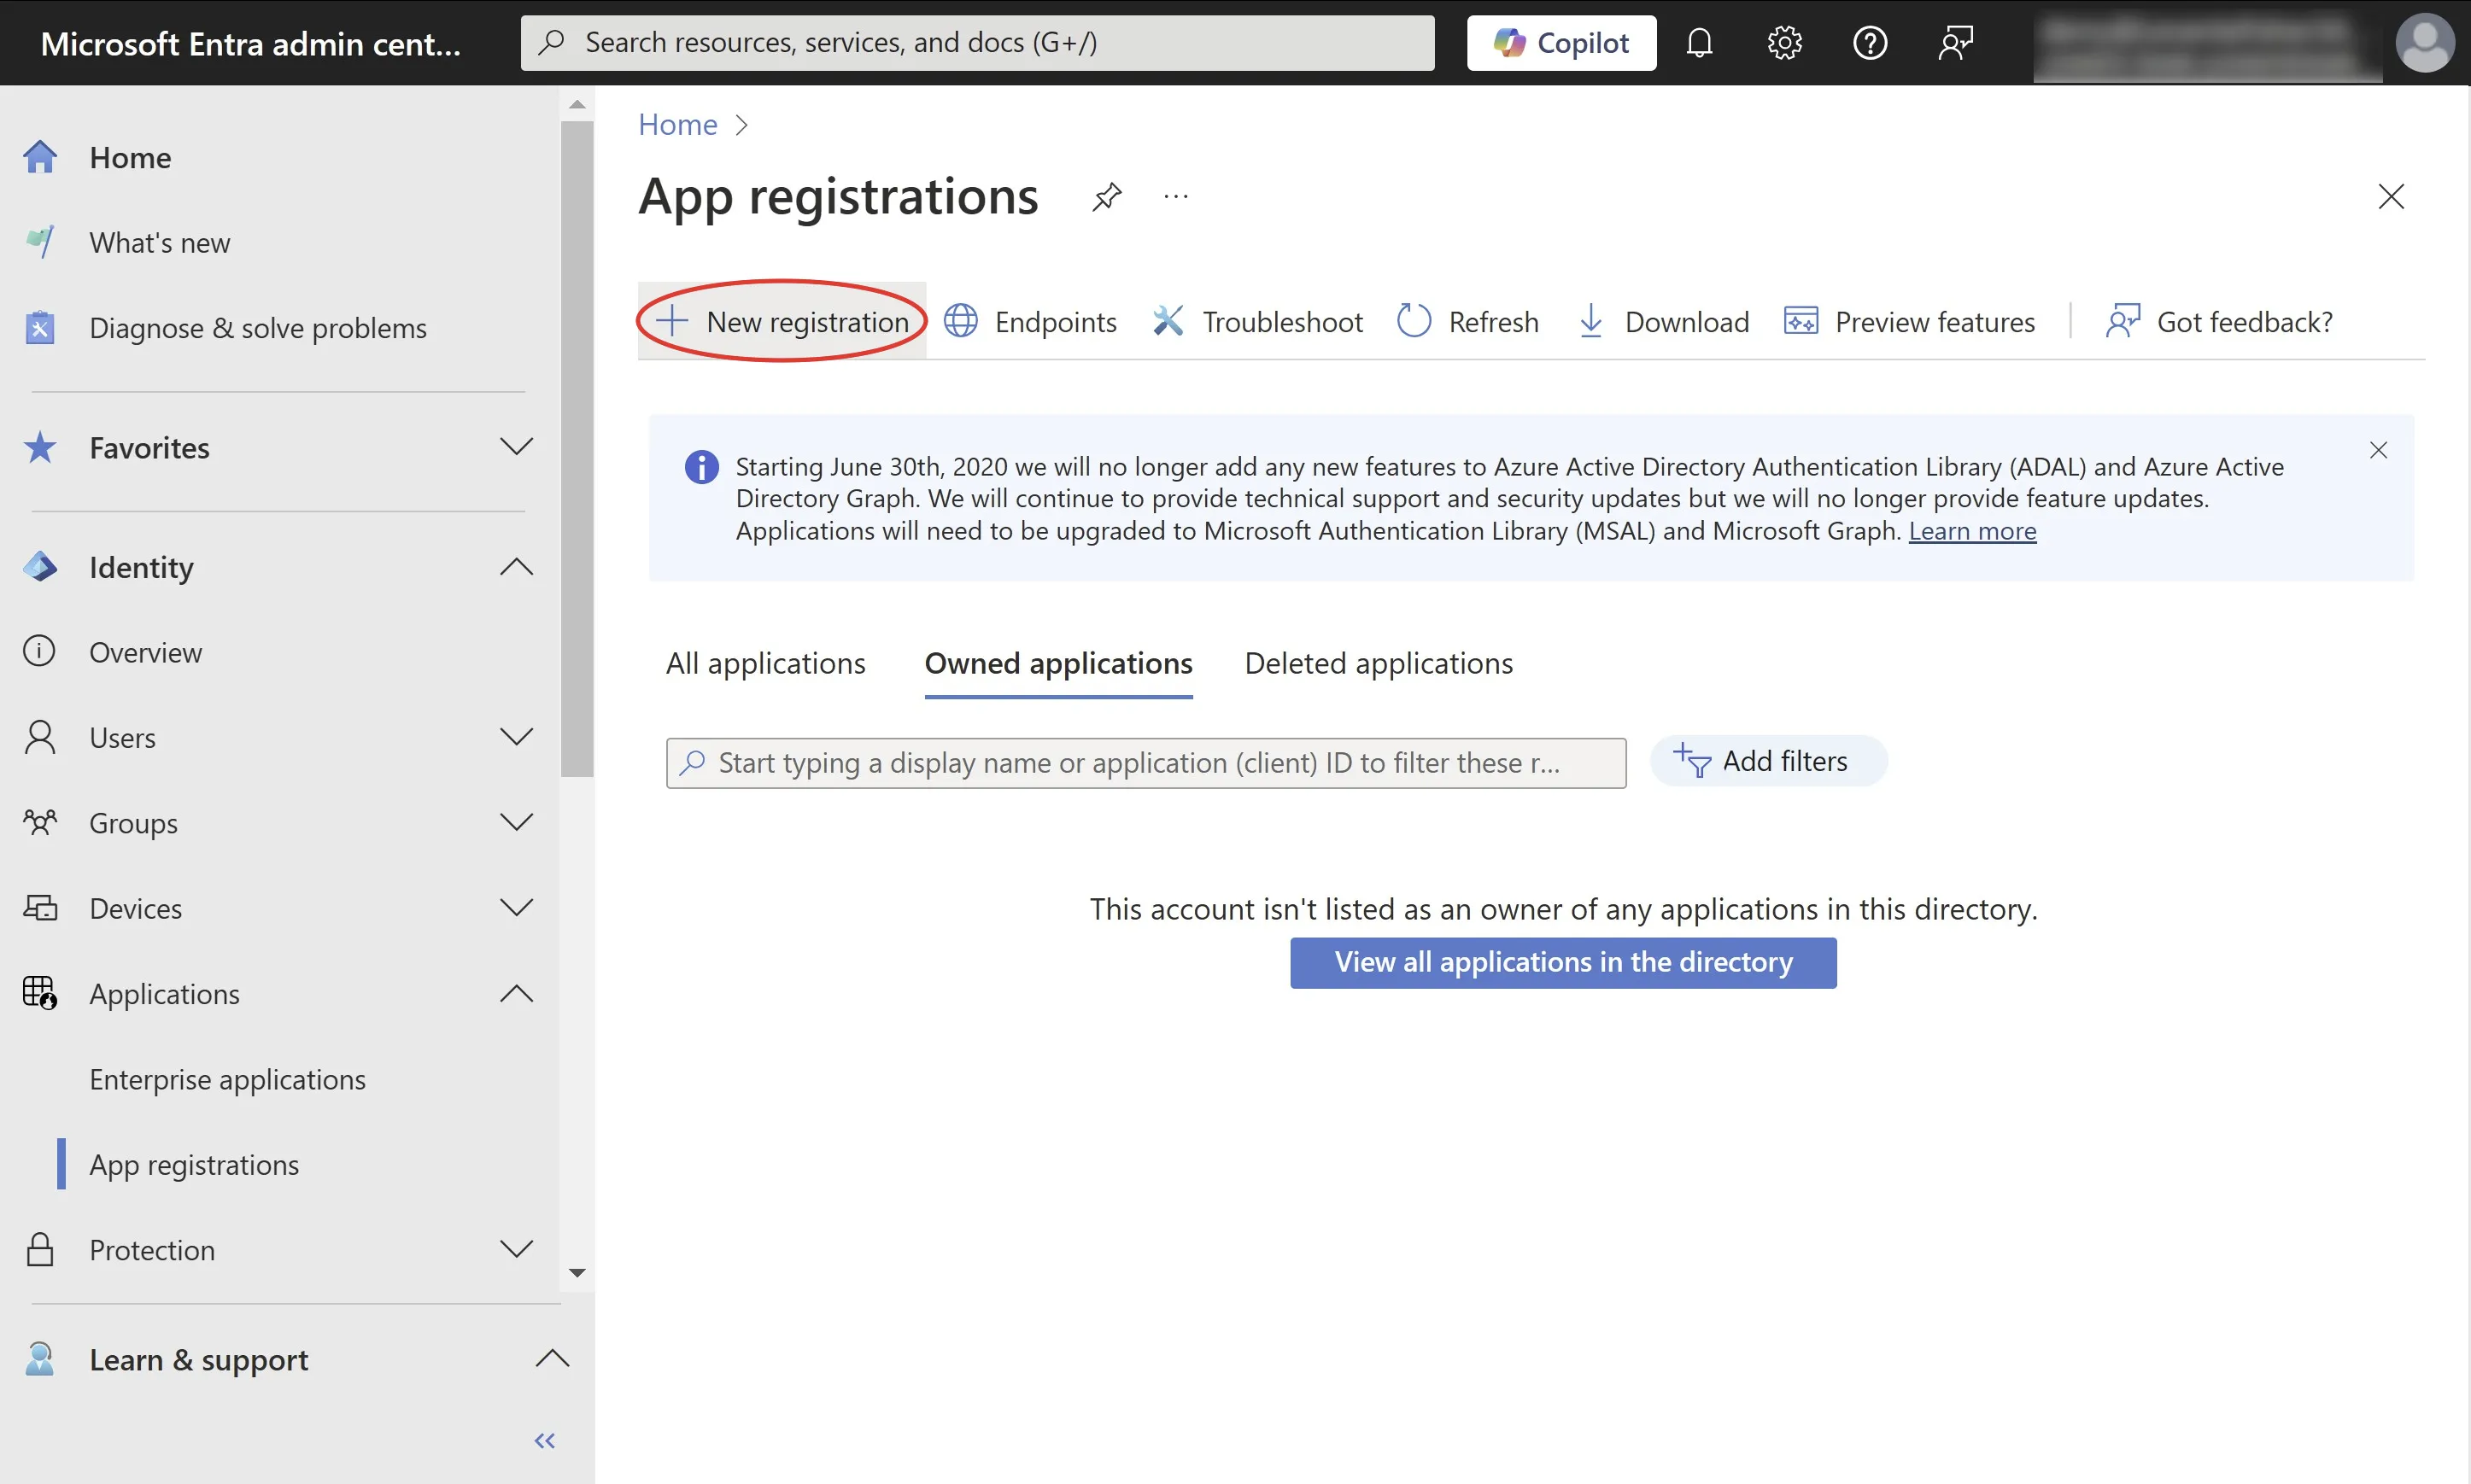2471x1484 pixels.
Task: Collapse the sidebar with double chevron
Action: 544,1440
